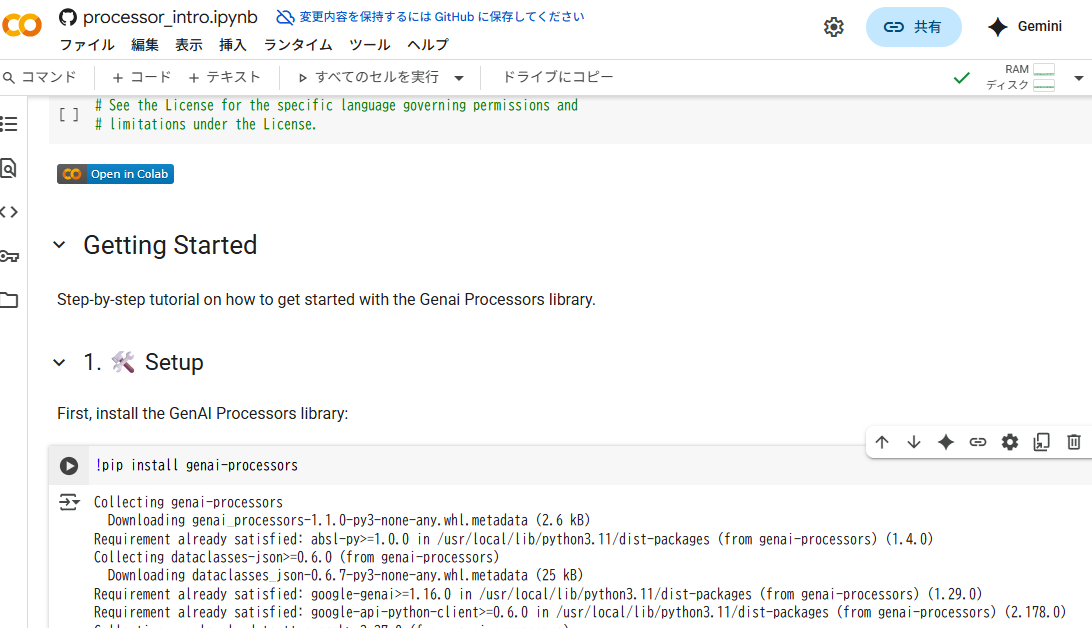Image resolution: width=1092 pixels, height=628 pixels.
Task: Open cell settings gear in cell toolbar
Action: click(1009, 442)
